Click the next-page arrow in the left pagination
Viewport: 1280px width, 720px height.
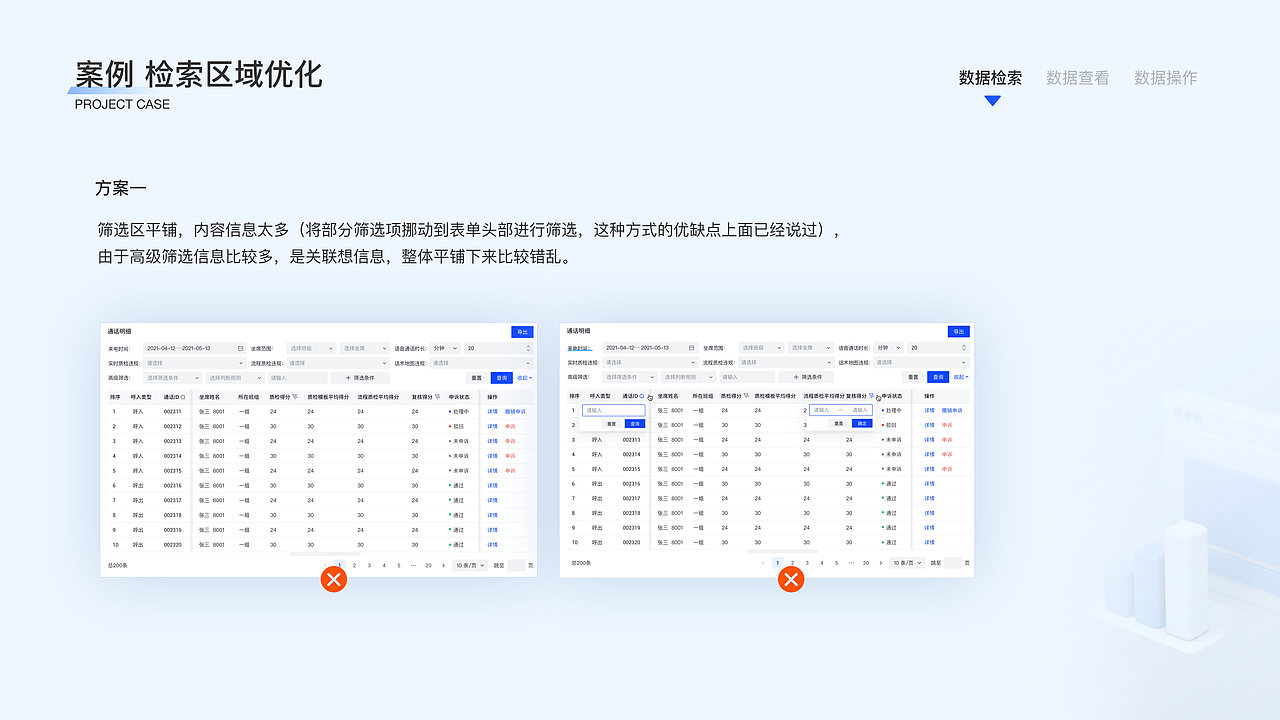point(443,565)
